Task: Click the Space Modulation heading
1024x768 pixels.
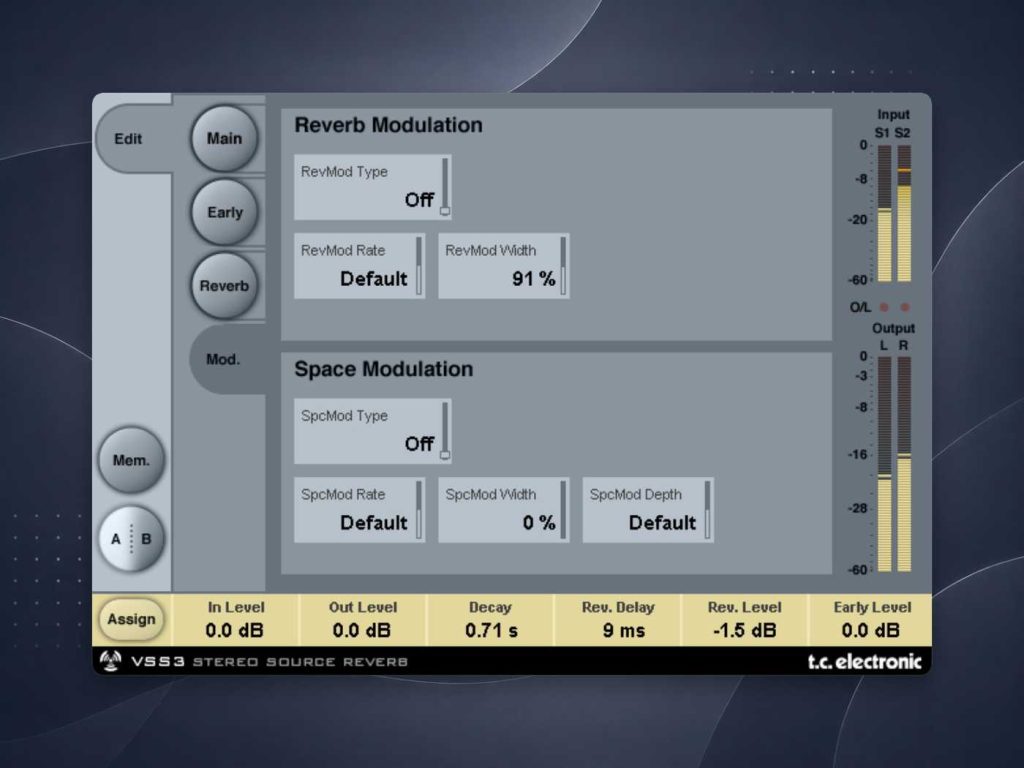Action: click(383, 369)
